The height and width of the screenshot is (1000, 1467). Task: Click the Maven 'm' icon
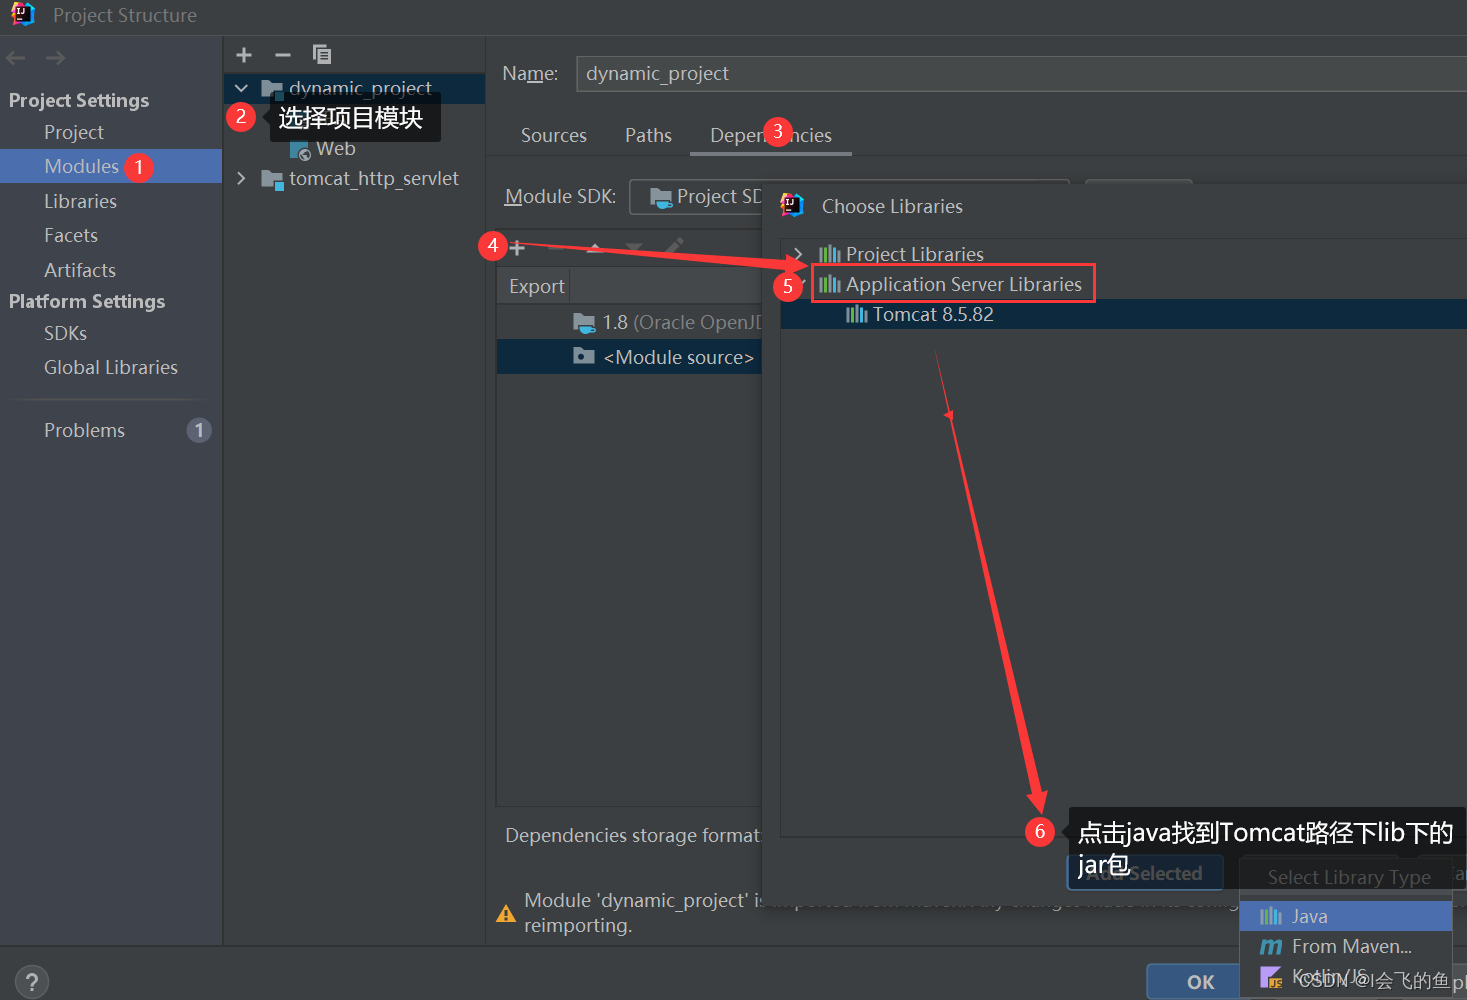pos(1271,946)
